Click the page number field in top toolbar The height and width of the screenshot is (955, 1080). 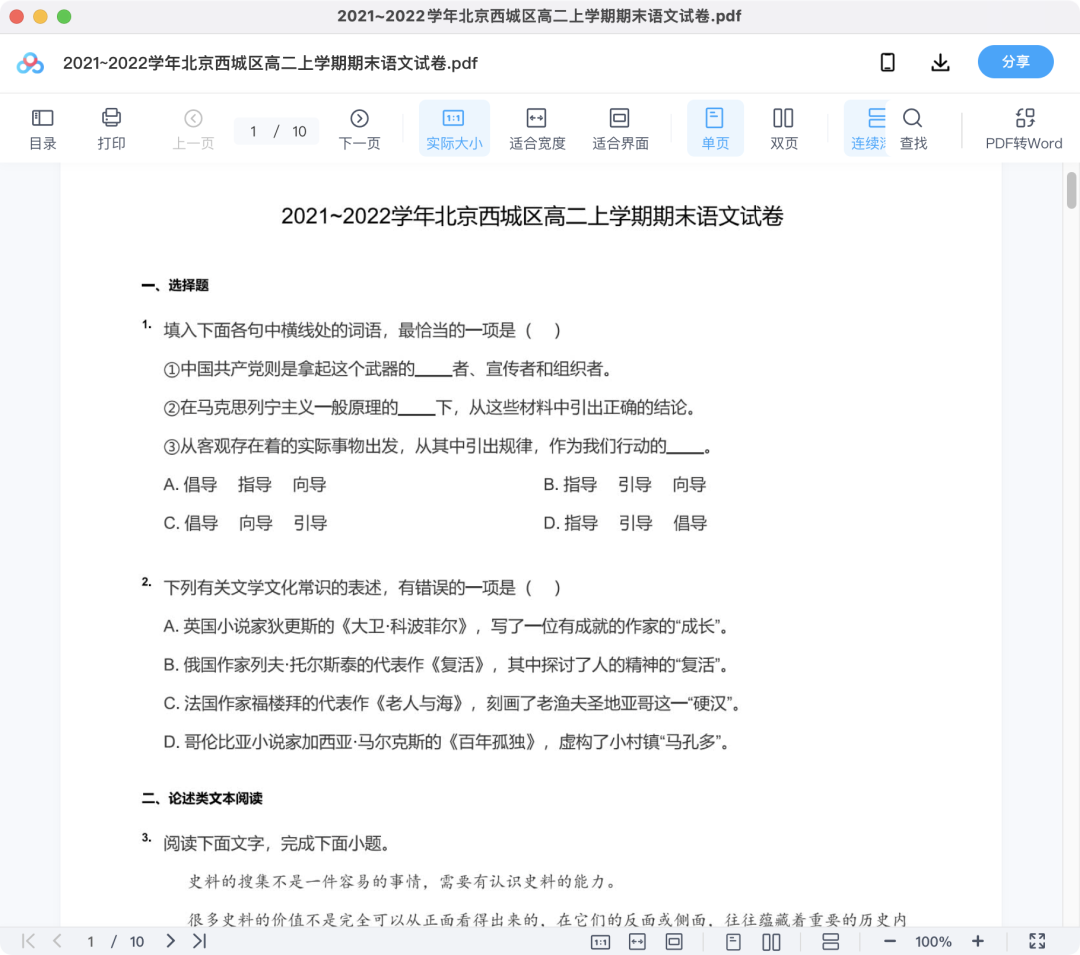(x=253, y=132)
